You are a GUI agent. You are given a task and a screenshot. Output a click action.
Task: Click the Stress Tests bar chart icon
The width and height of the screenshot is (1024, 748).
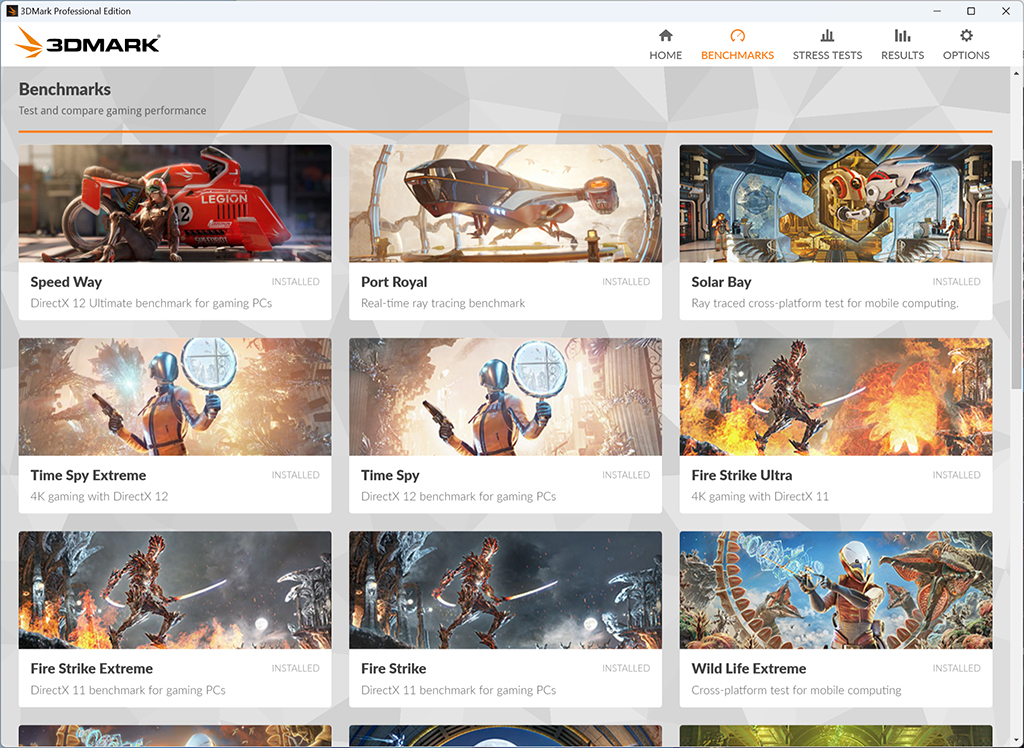tap(827, 35)
